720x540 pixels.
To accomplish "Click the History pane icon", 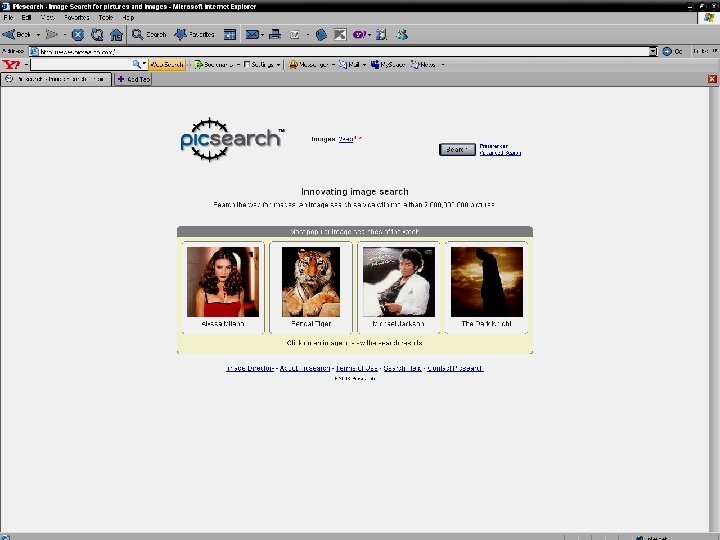I will click(x=230, y=34).
